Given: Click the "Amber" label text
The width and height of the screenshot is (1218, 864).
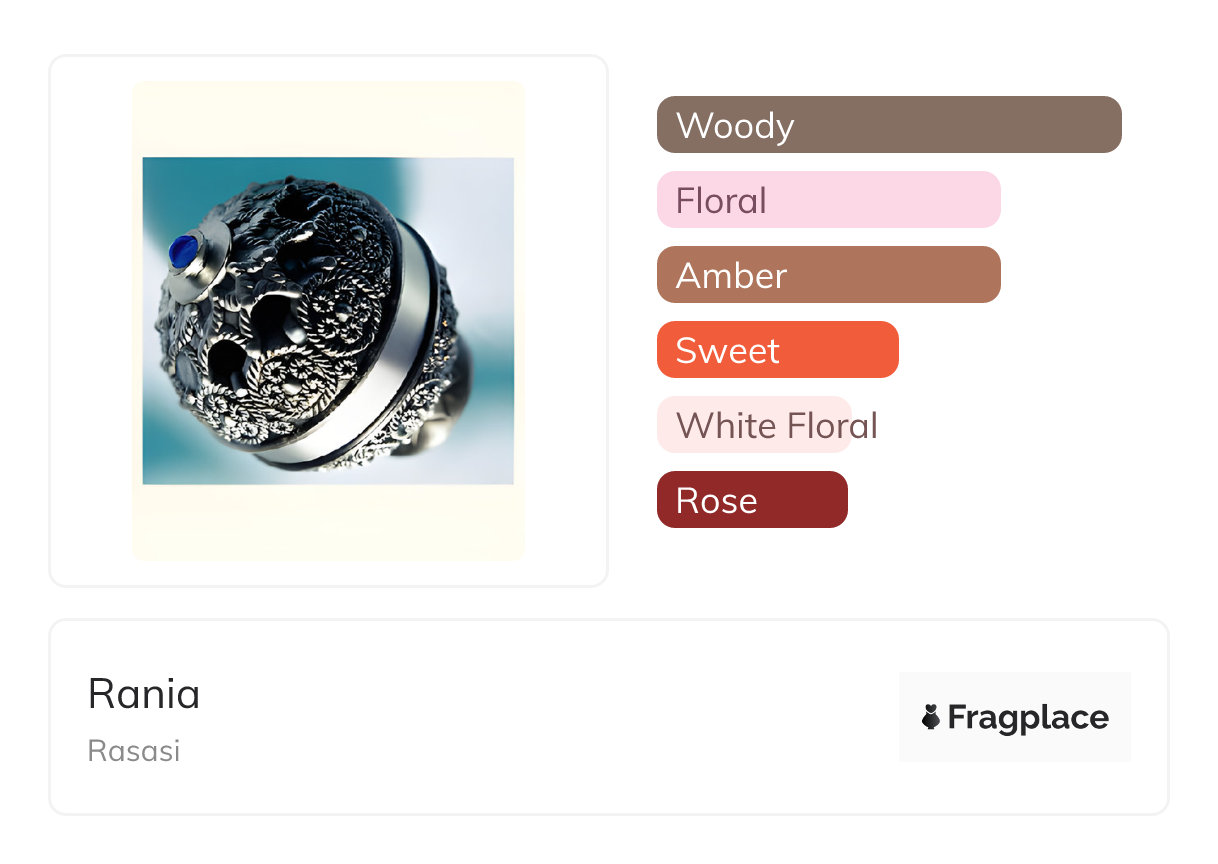Looking at the screenshot, I should coord(731,276).
